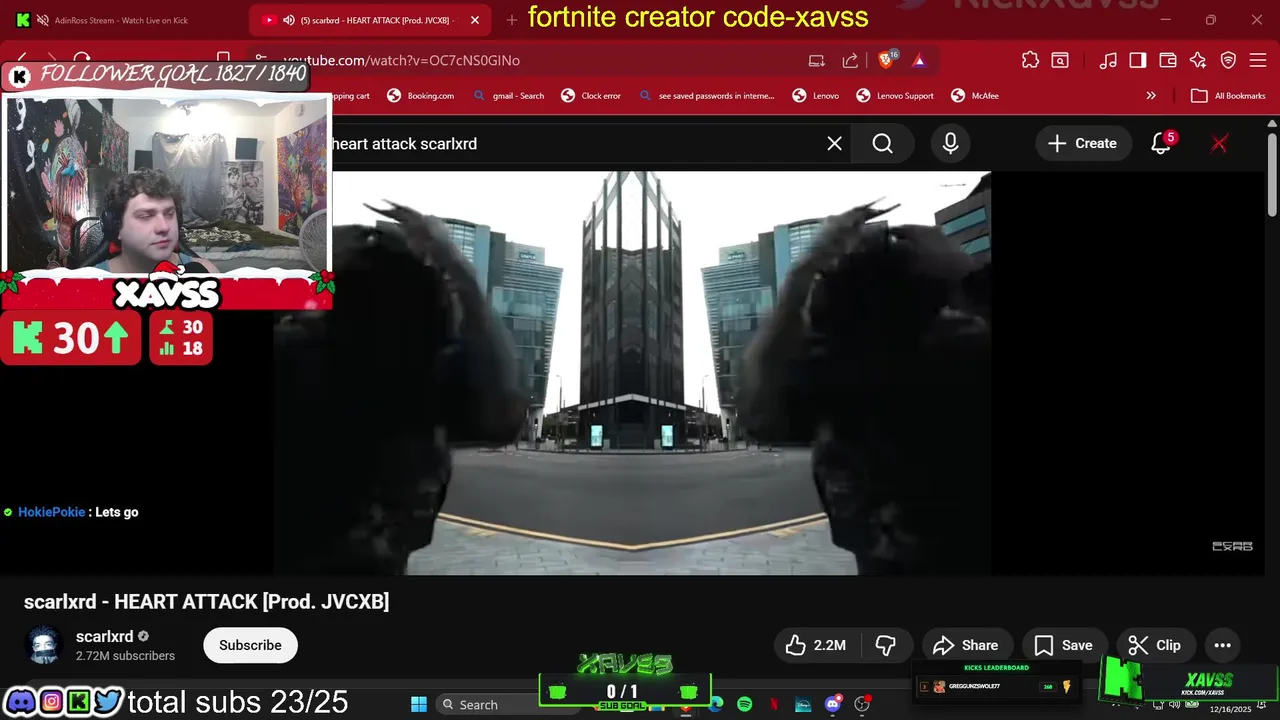The image size is (1280, 720).
Task: Like the HEART ATTACK video
Action: pyautogui.click(x=816, y=645)
